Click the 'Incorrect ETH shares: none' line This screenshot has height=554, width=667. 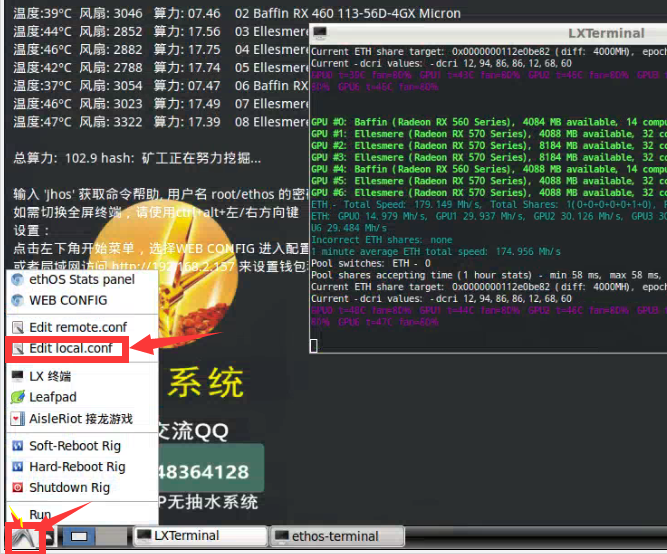(382, 240)
